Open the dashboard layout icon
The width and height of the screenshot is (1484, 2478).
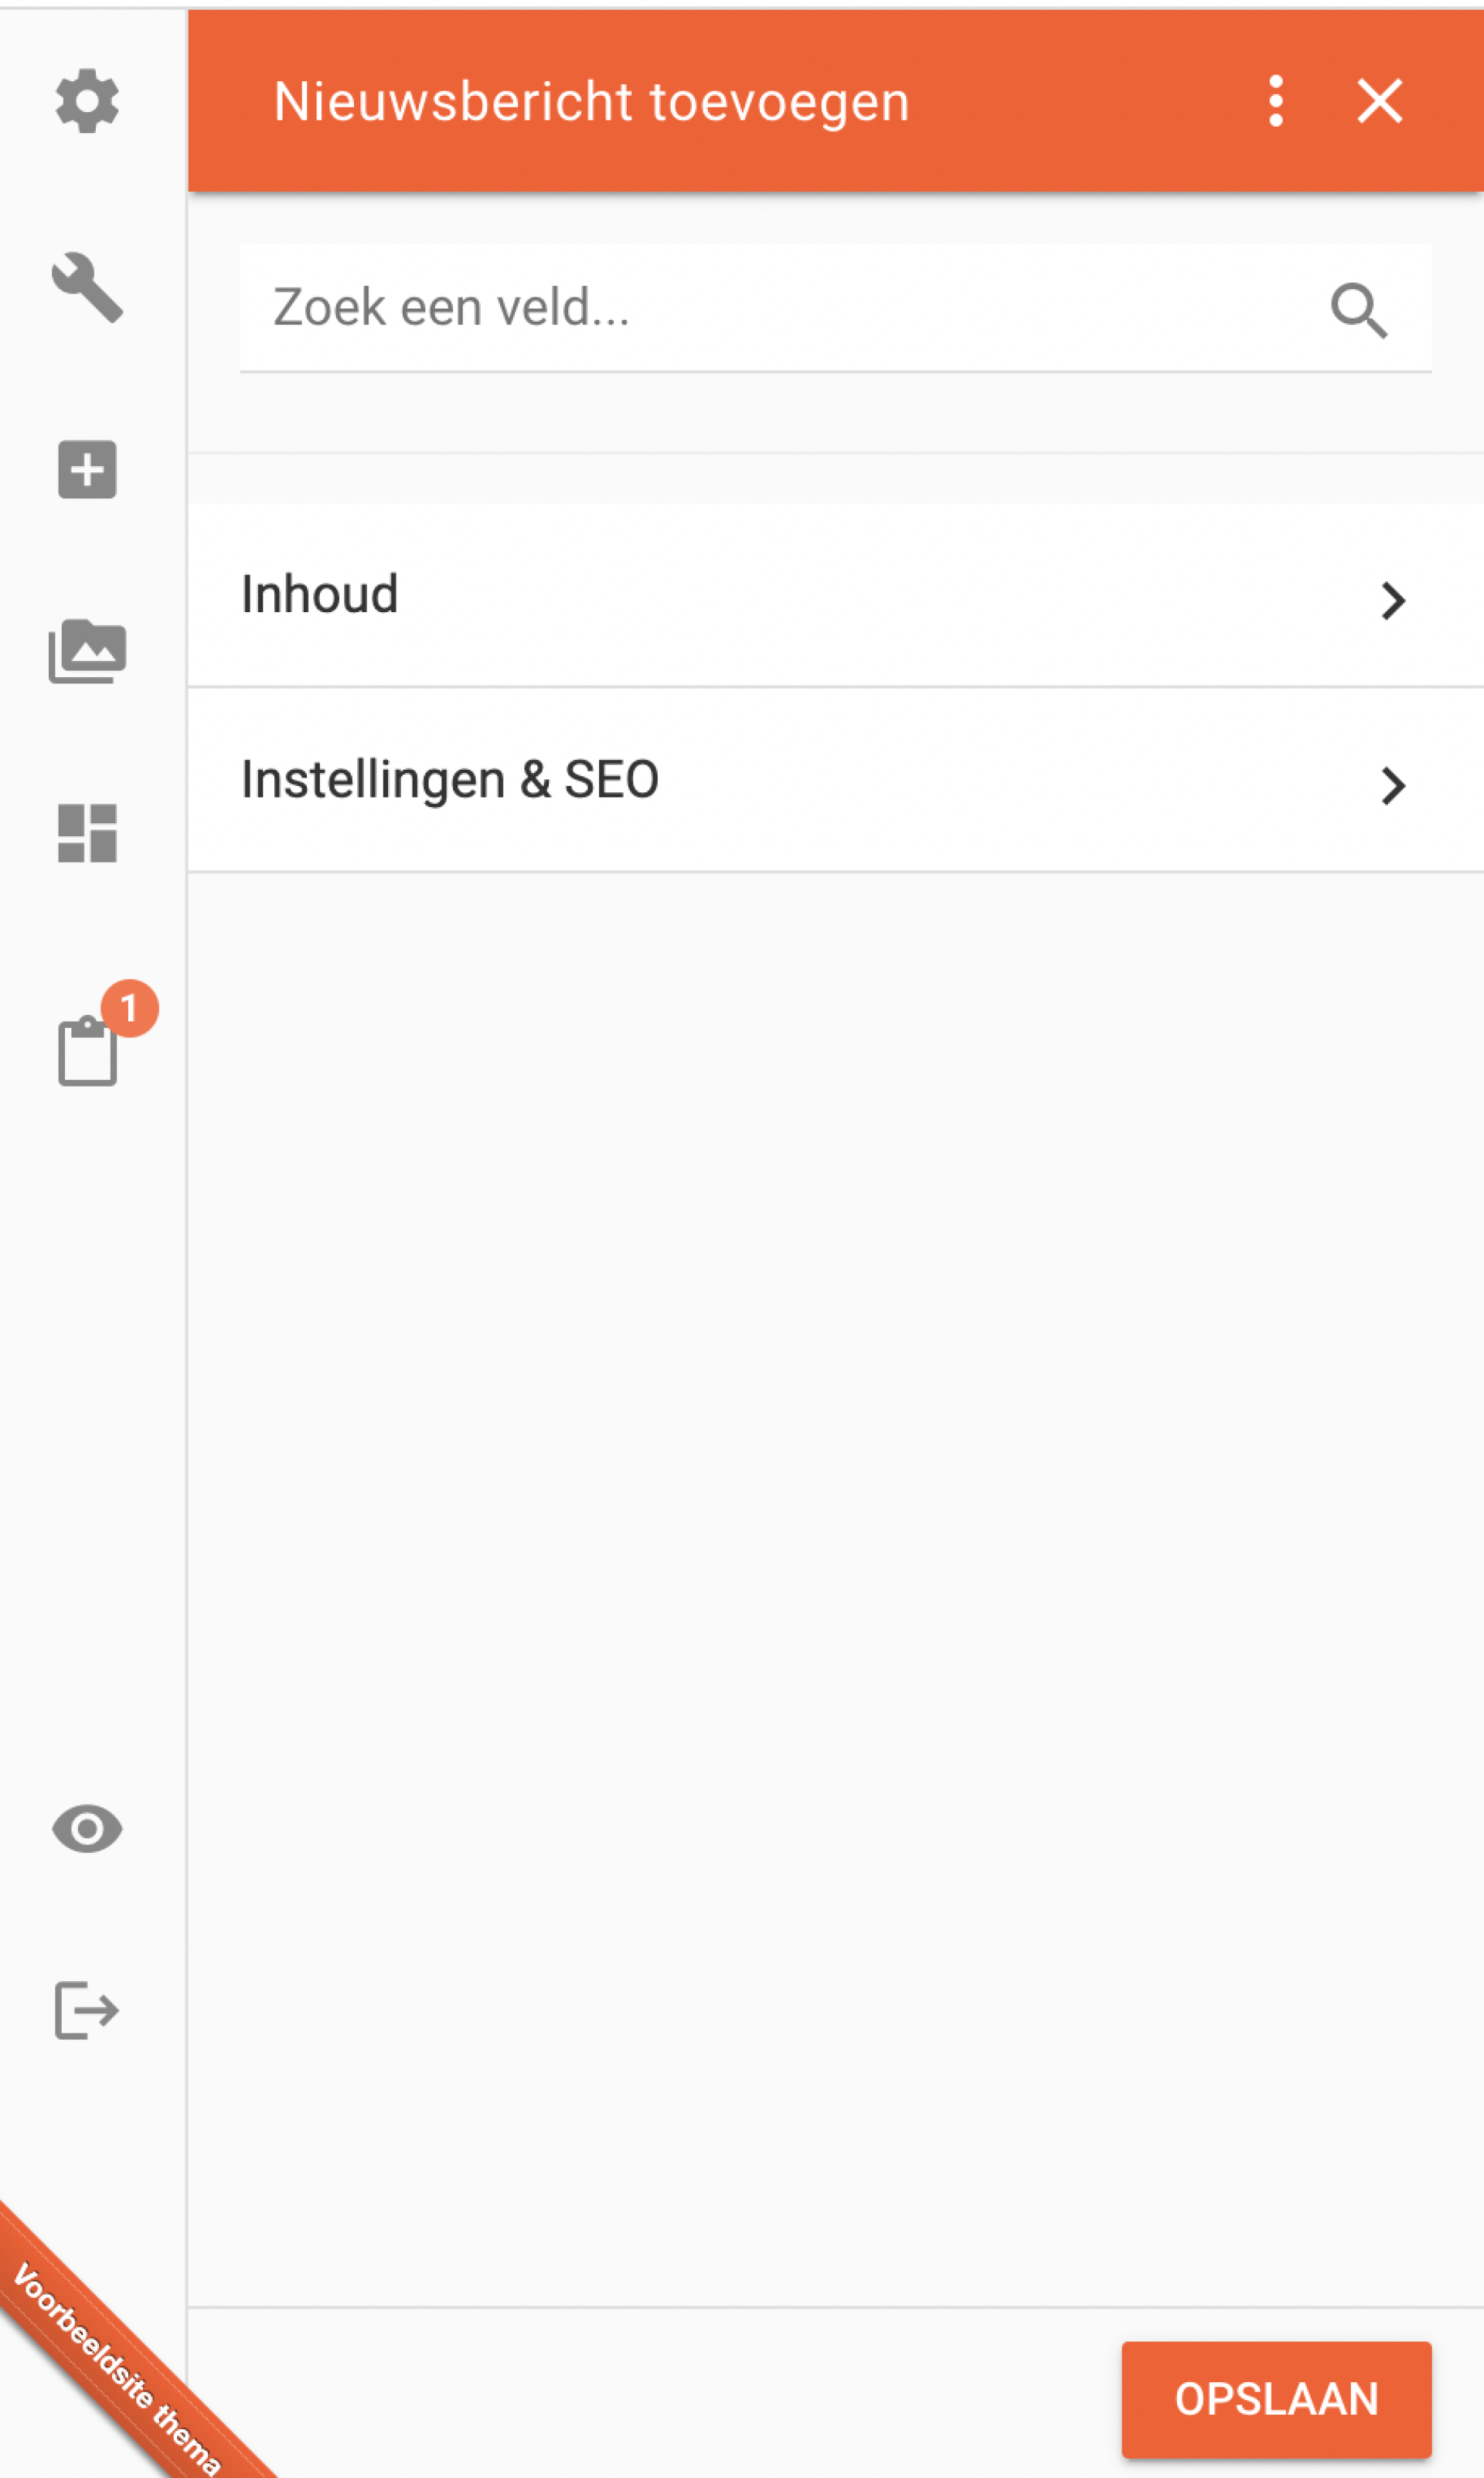pyautogui.click(x=87, y=833)
